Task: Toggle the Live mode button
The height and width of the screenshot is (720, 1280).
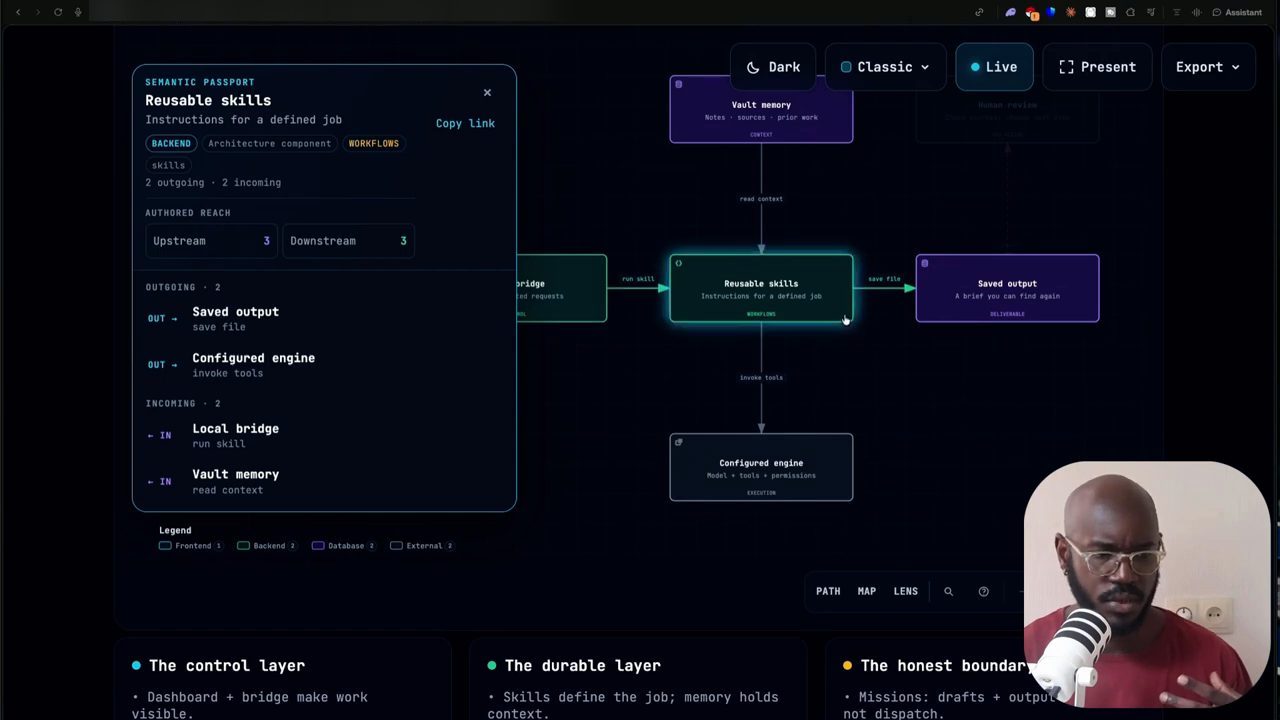Action: pos(994,67)
